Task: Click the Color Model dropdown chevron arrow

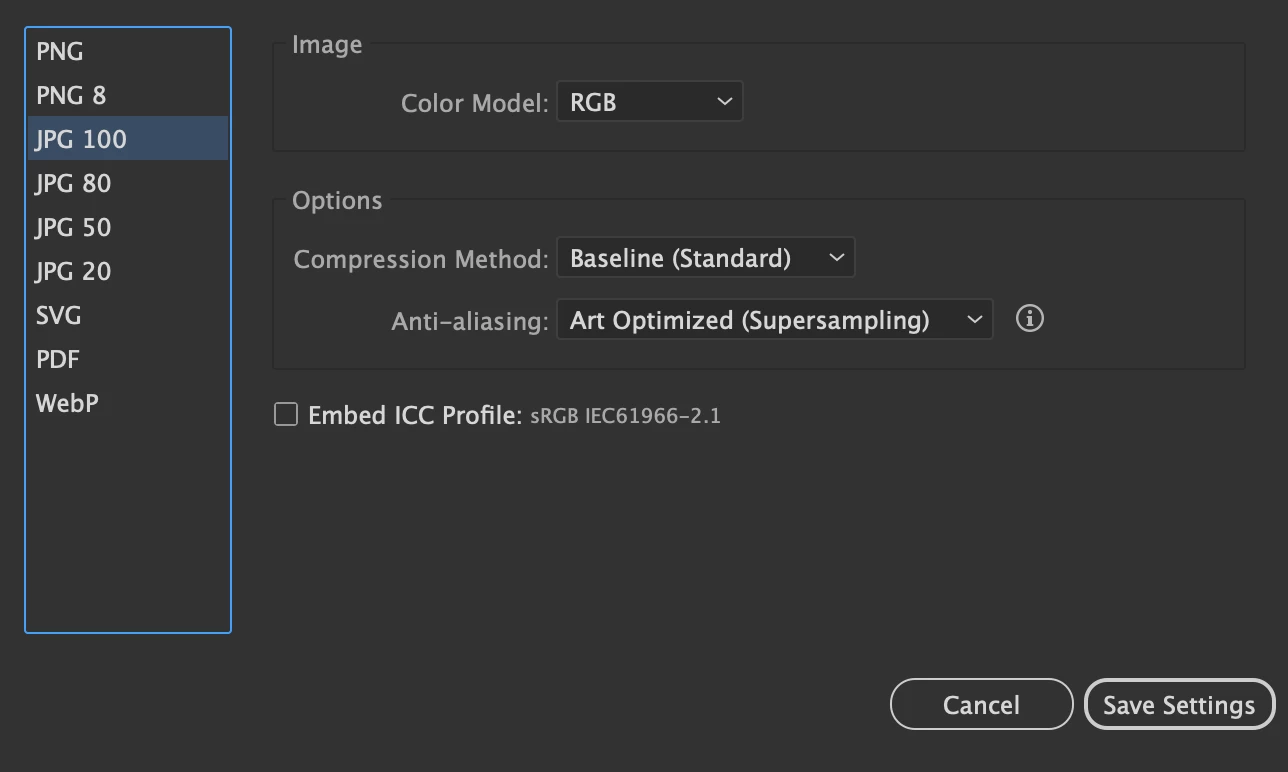Action: [x=725, y=102]
